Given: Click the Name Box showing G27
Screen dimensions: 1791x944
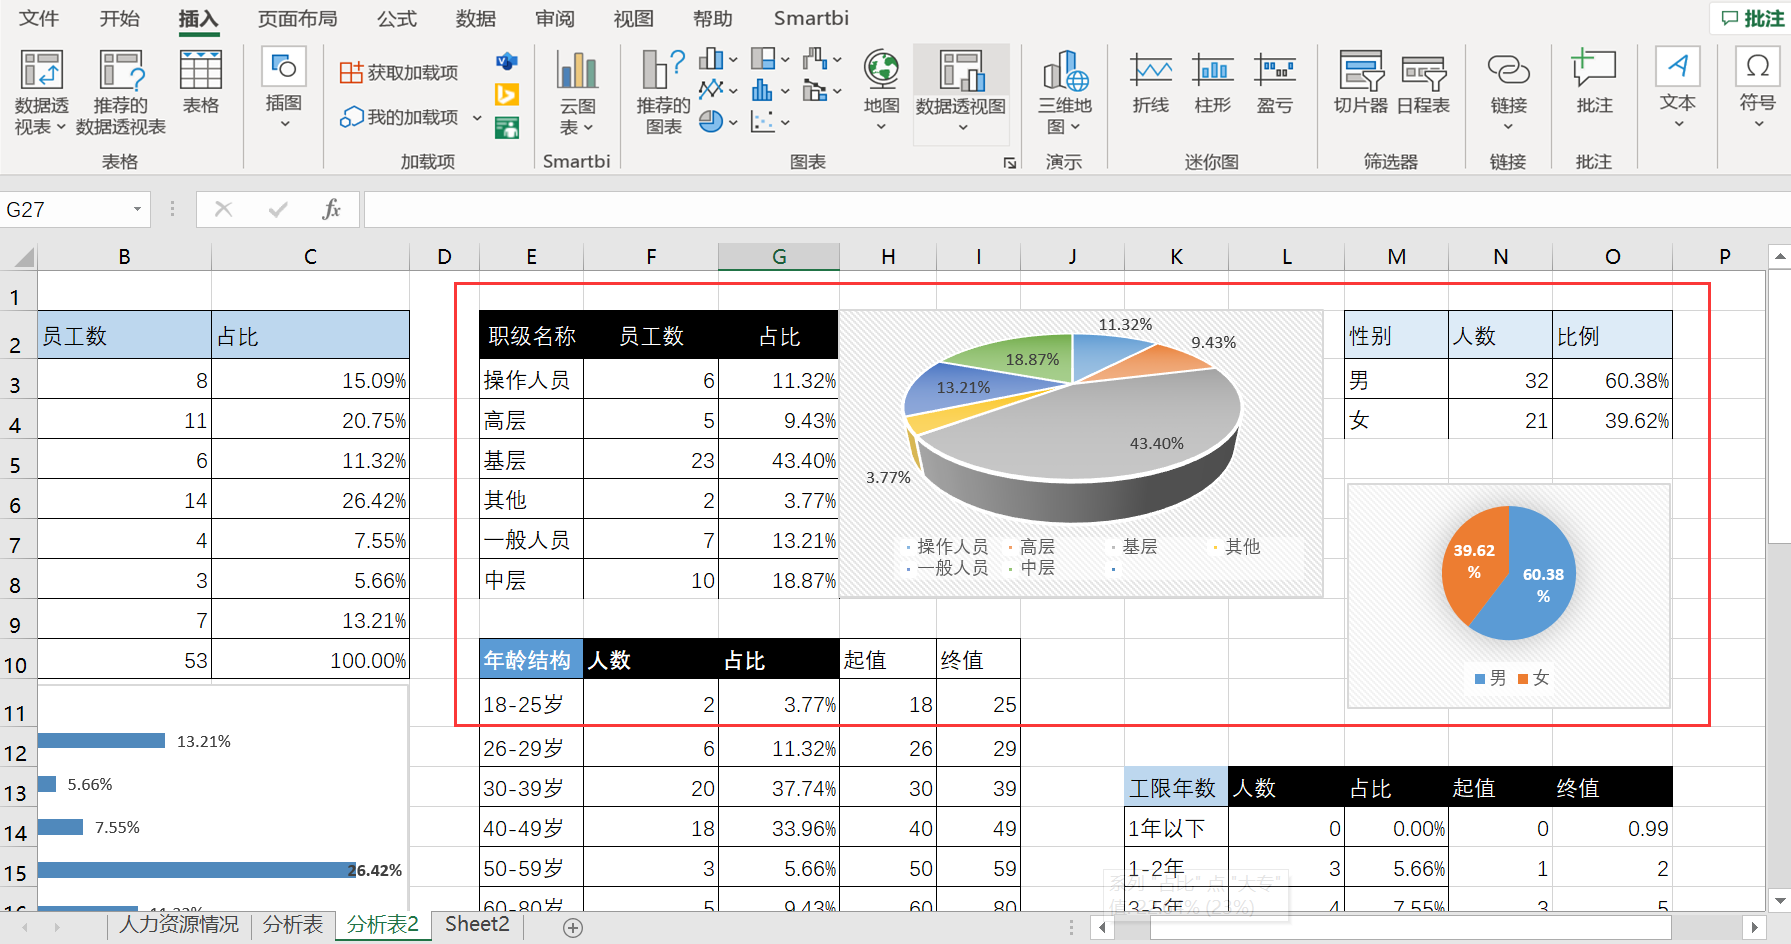Looking at the screenshot, I should click(66, 209).
